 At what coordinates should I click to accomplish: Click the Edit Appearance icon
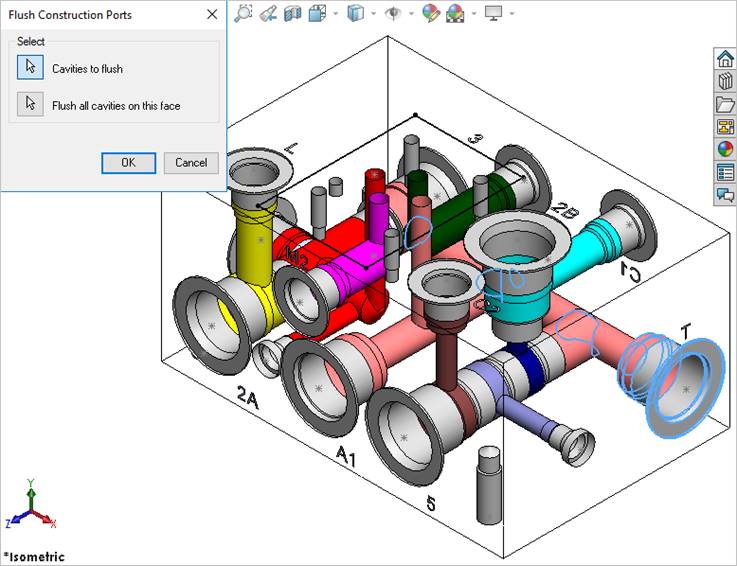[x=431, y=13]
